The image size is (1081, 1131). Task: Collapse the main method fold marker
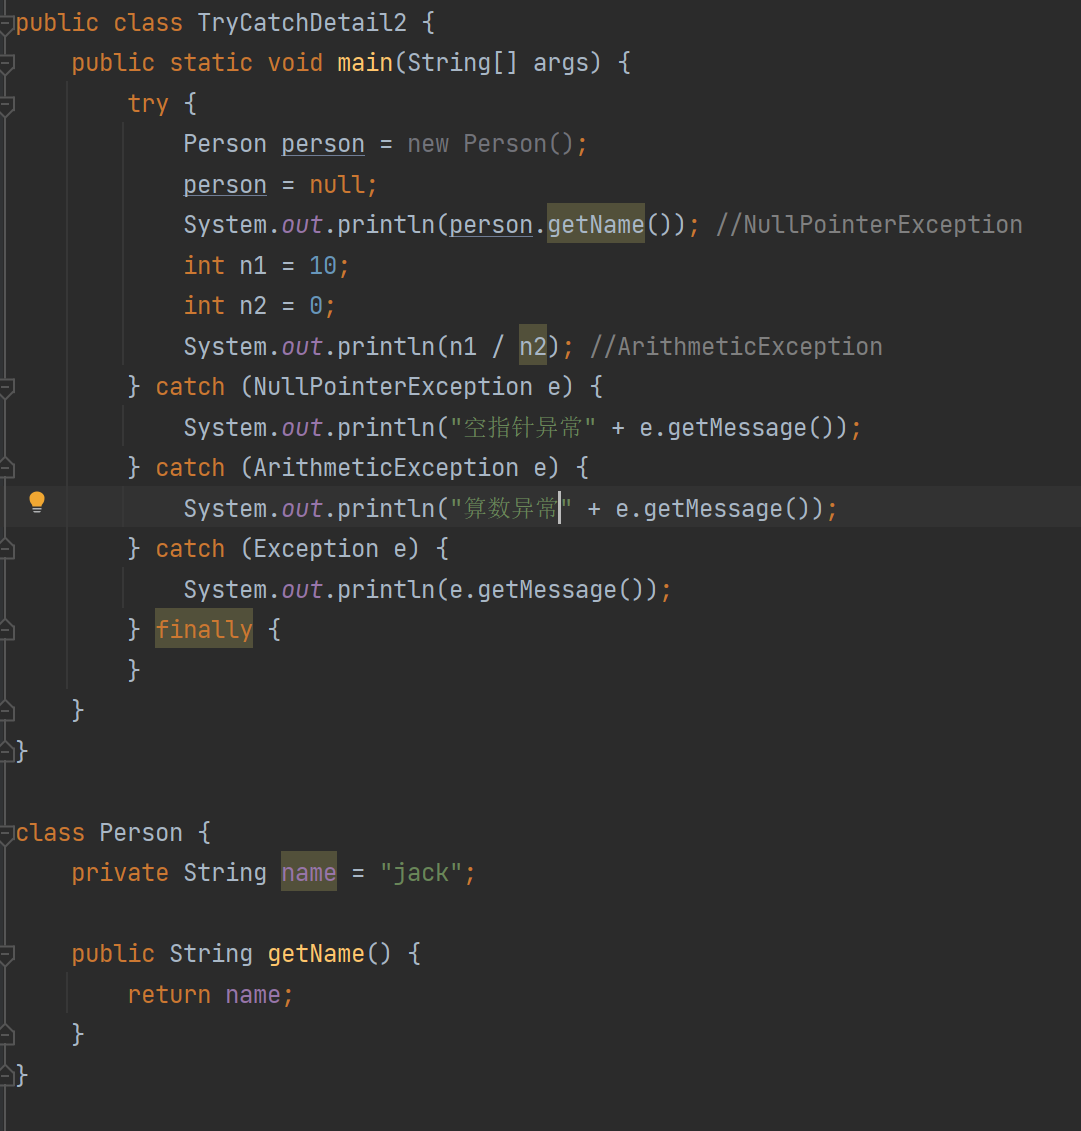6,64
